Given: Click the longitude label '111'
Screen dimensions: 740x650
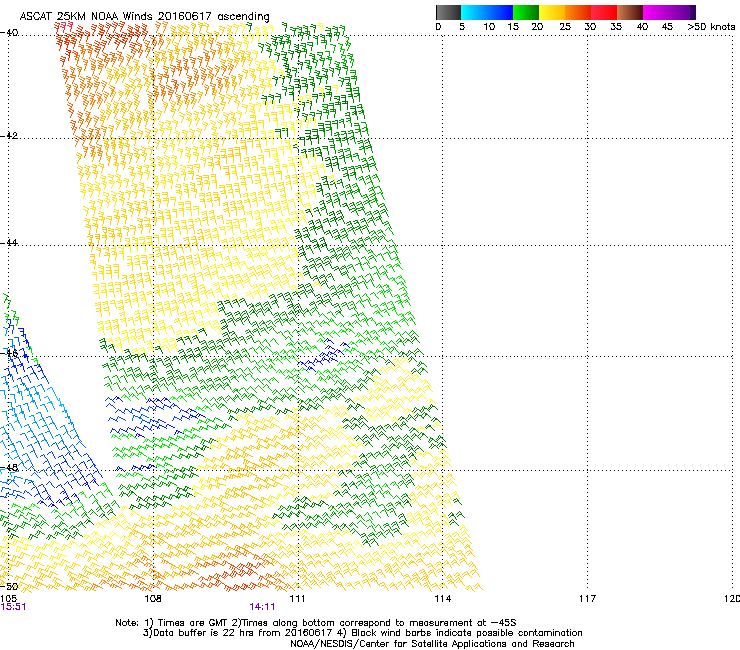Looking at the screenshot, I should [297, 599].
